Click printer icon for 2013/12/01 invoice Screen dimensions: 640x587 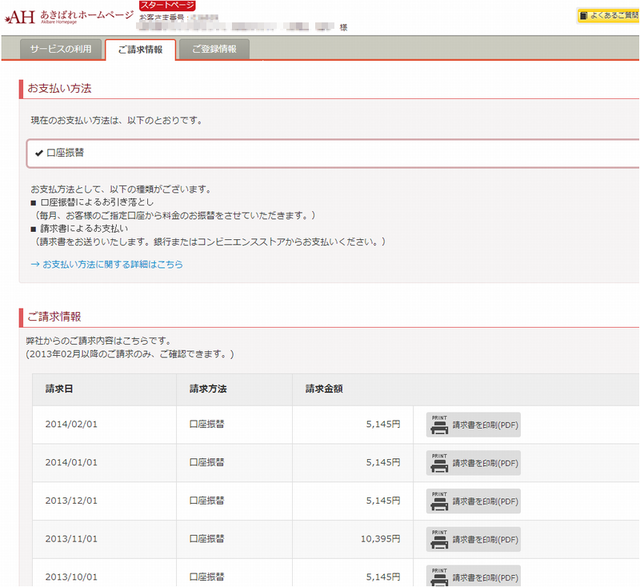438,502
